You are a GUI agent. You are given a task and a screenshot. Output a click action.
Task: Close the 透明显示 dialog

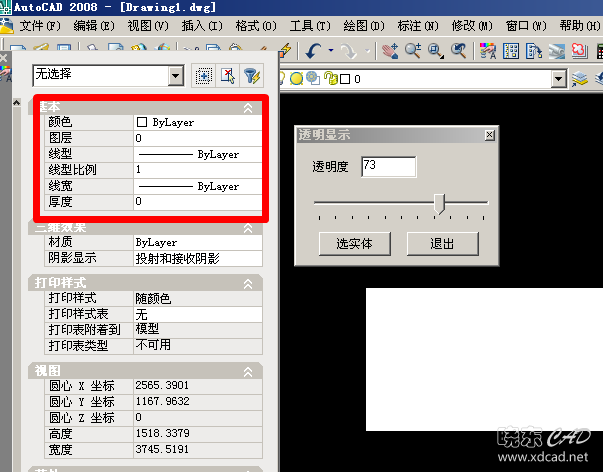[x=490, y=135]
